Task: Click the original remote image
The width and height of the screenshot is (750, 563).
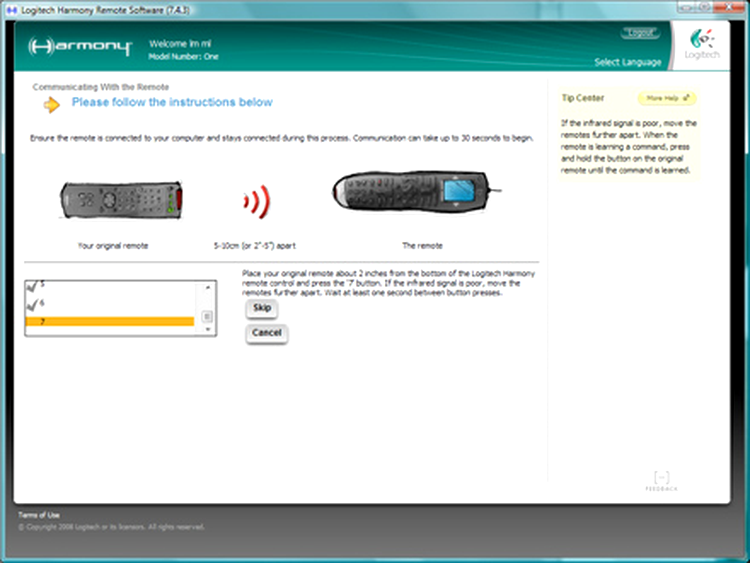Action: click(120, 201)
